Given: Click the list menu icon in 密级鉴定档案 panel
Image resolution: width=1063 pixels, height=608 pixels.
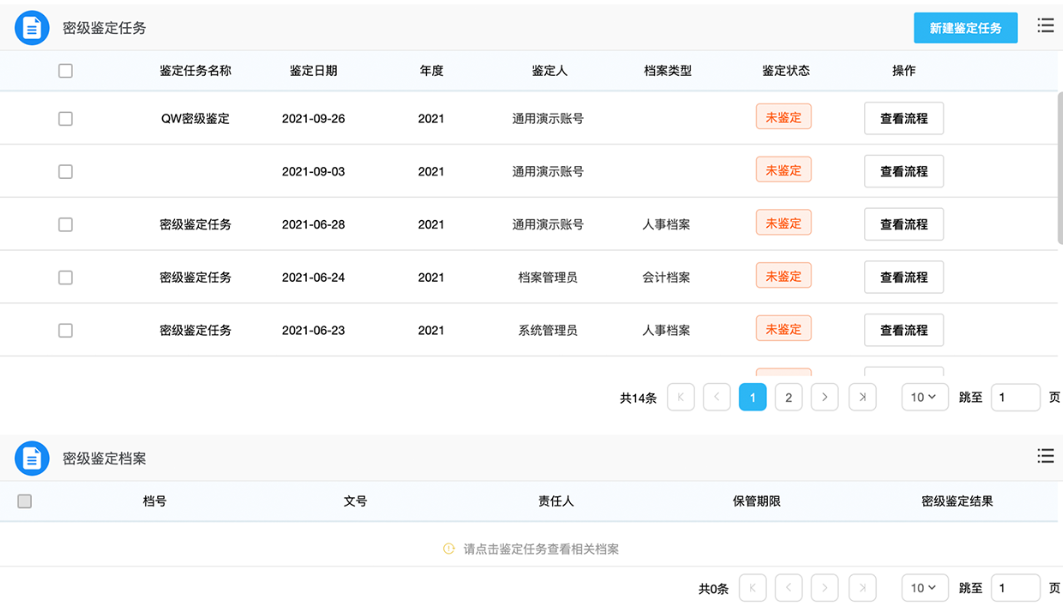Looking at the screenshot, I should click(x=1045, y=456).
